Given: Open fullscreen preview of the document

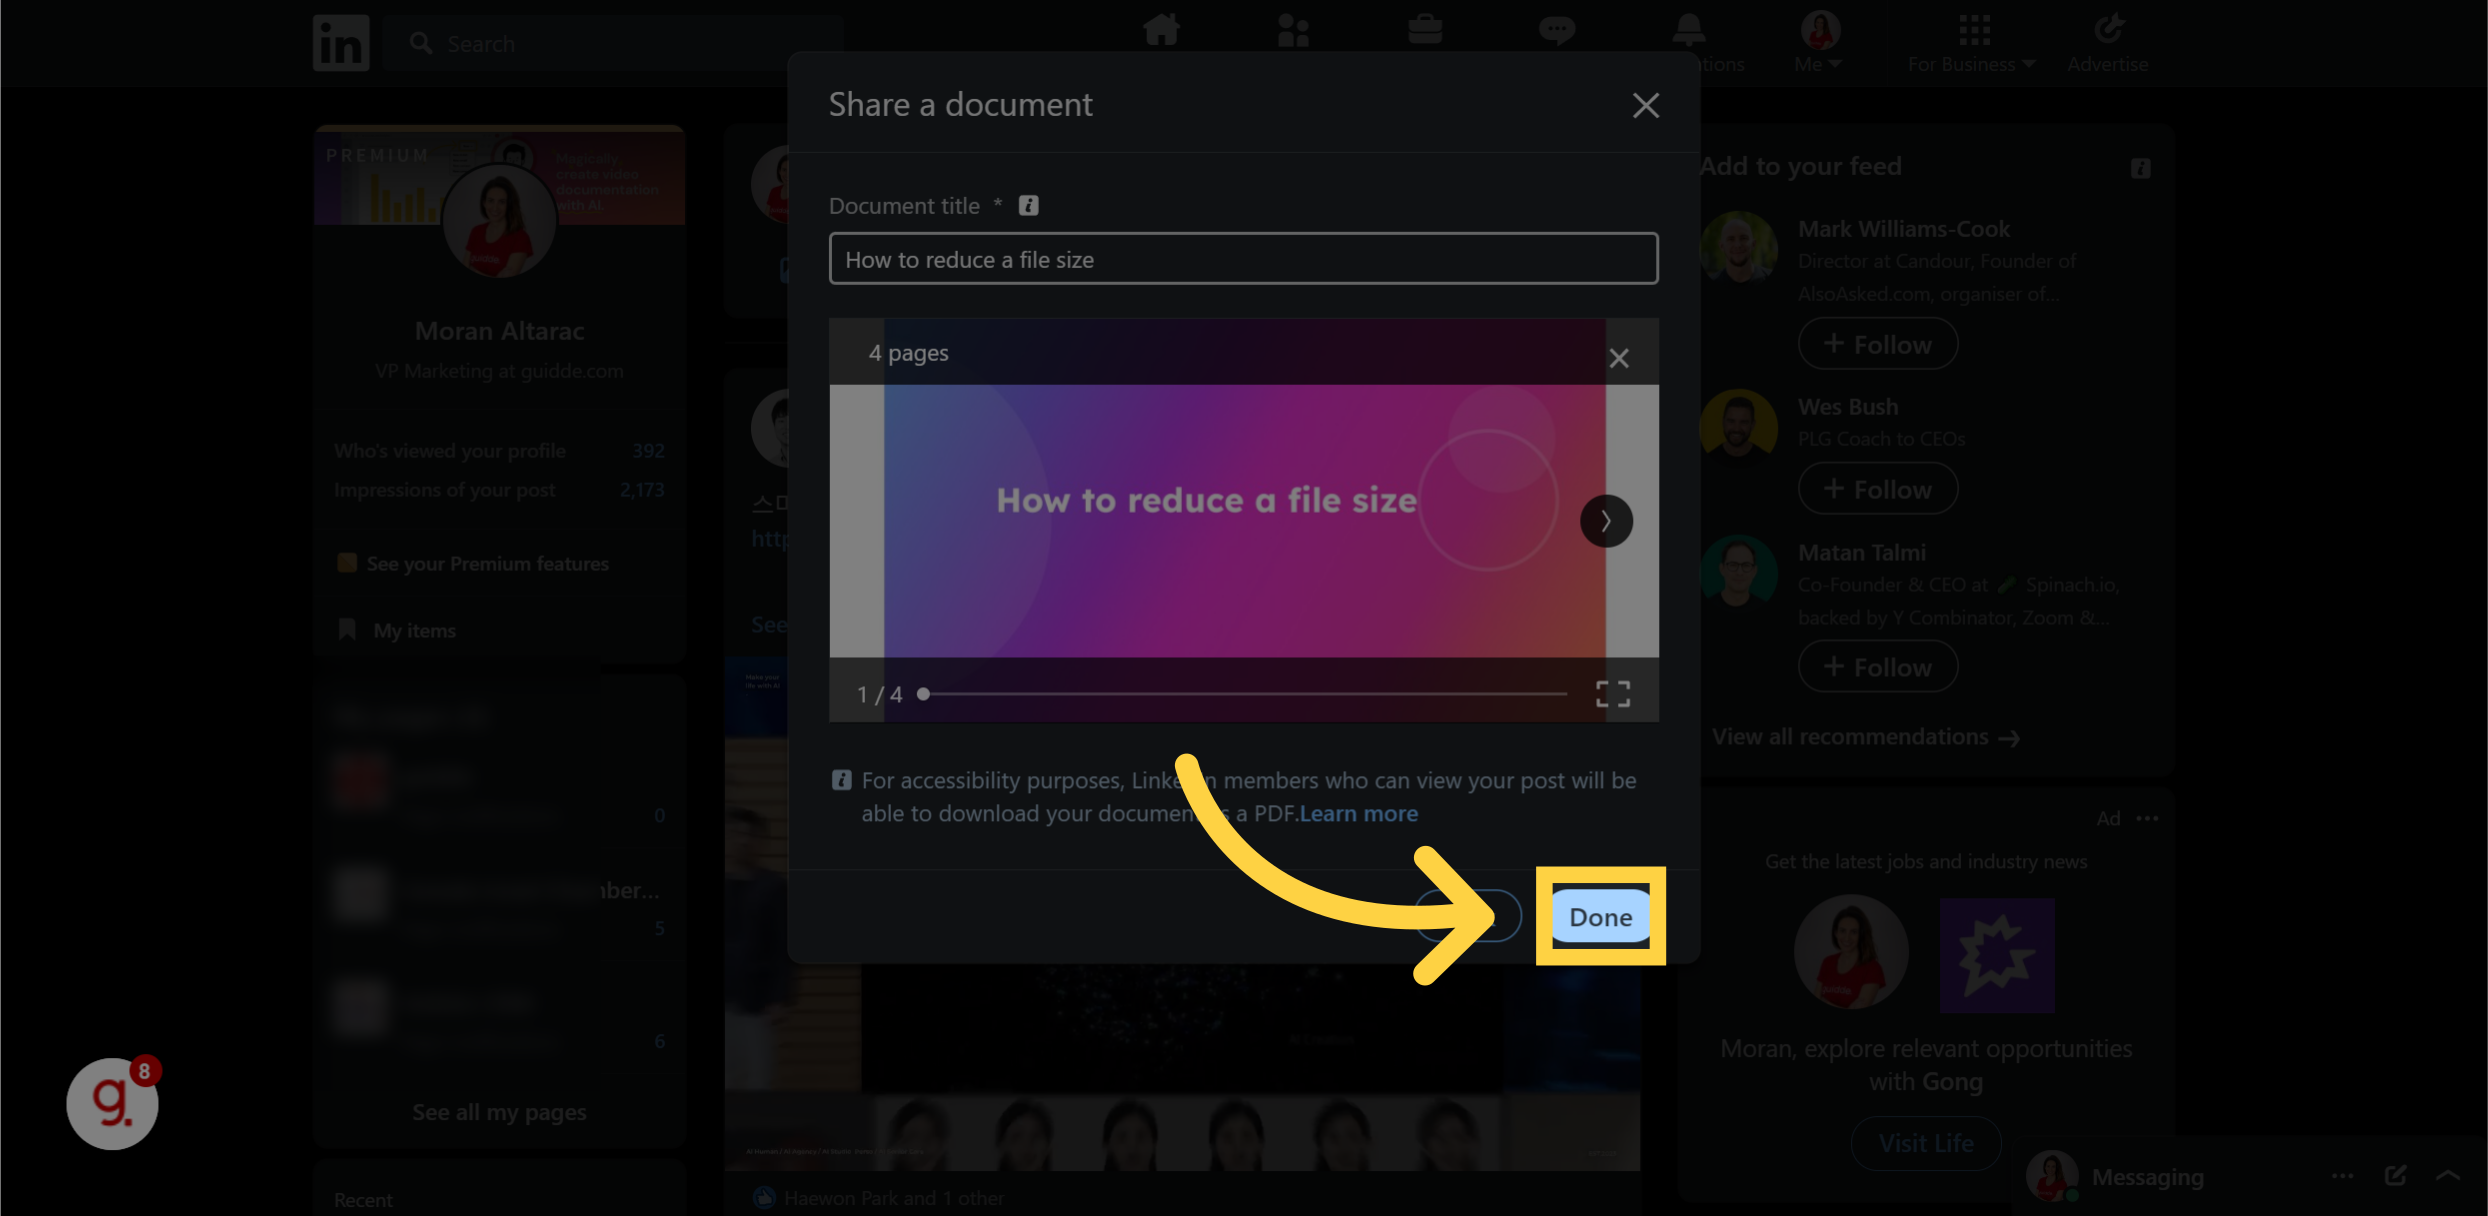Looking at the screenshot, I should click(x=1613, y=694).
